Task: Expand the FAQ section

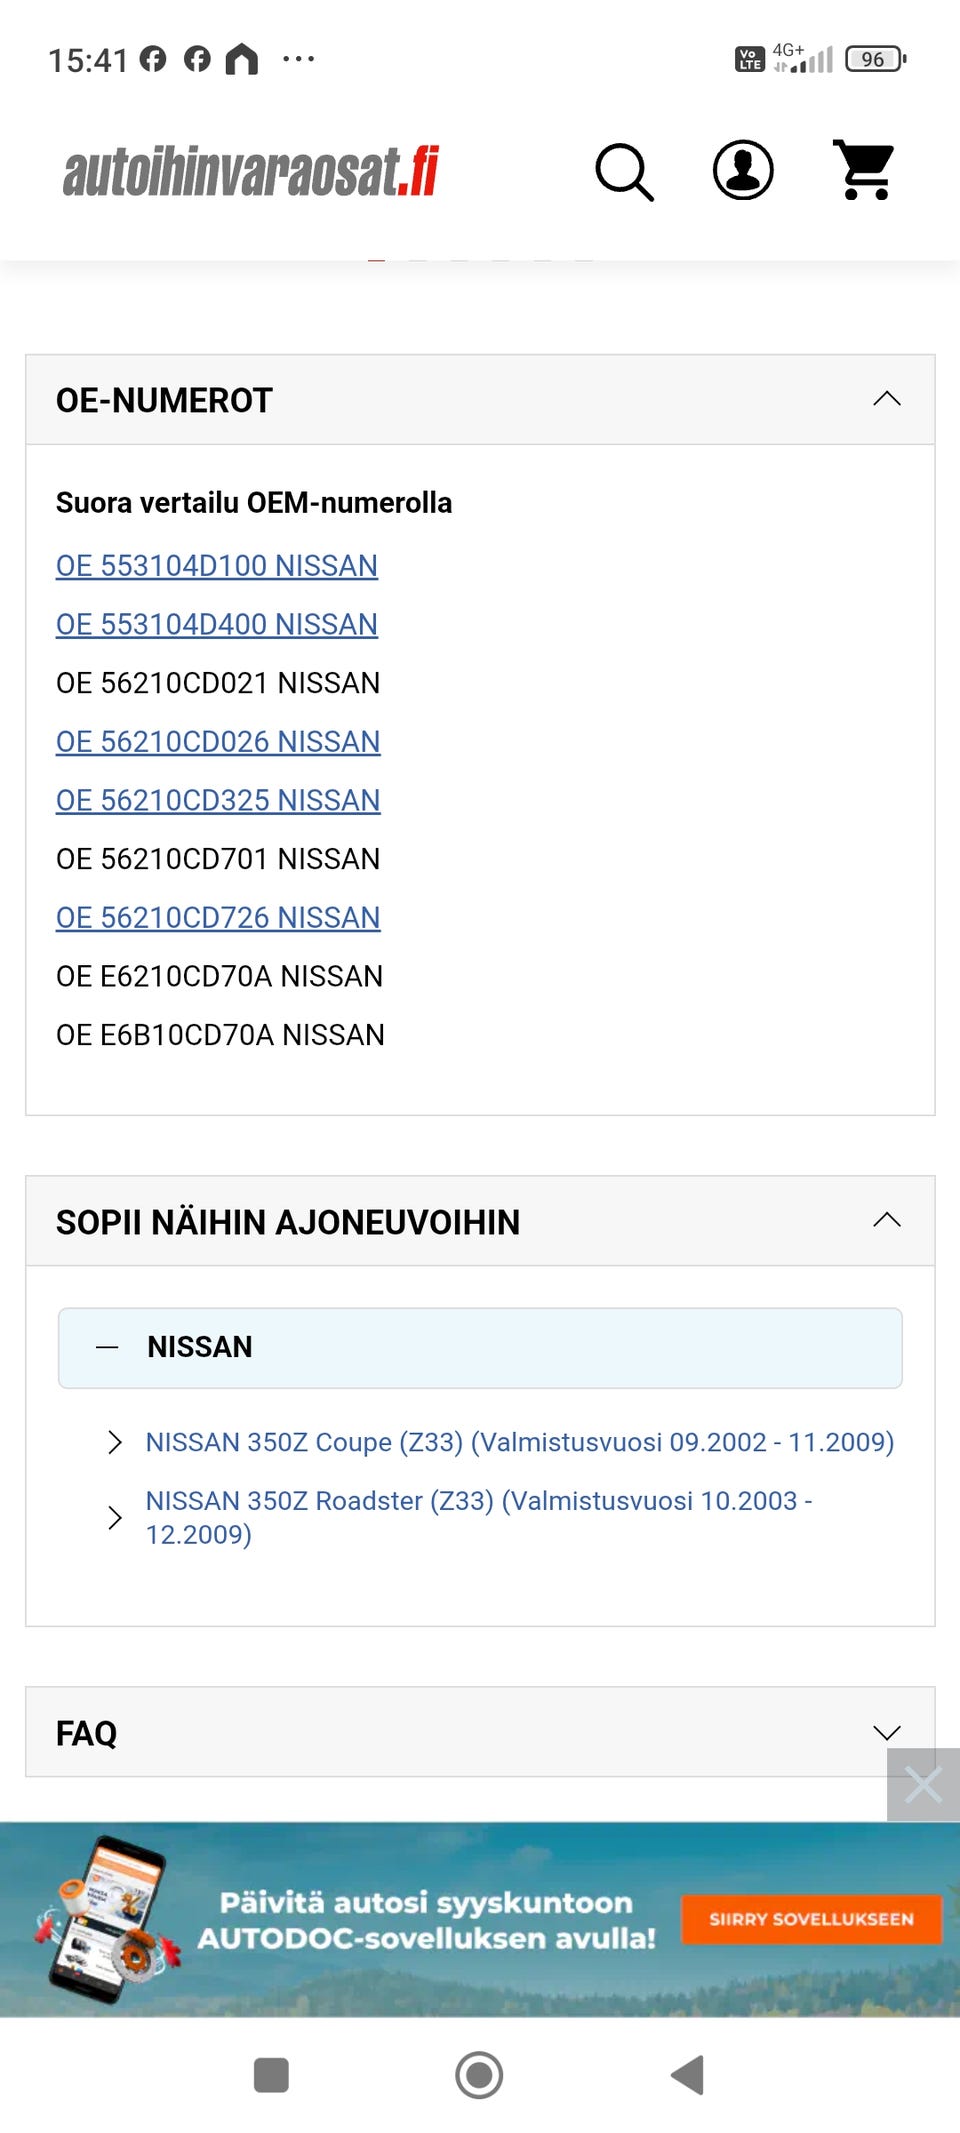Action: pos(886,1732)
